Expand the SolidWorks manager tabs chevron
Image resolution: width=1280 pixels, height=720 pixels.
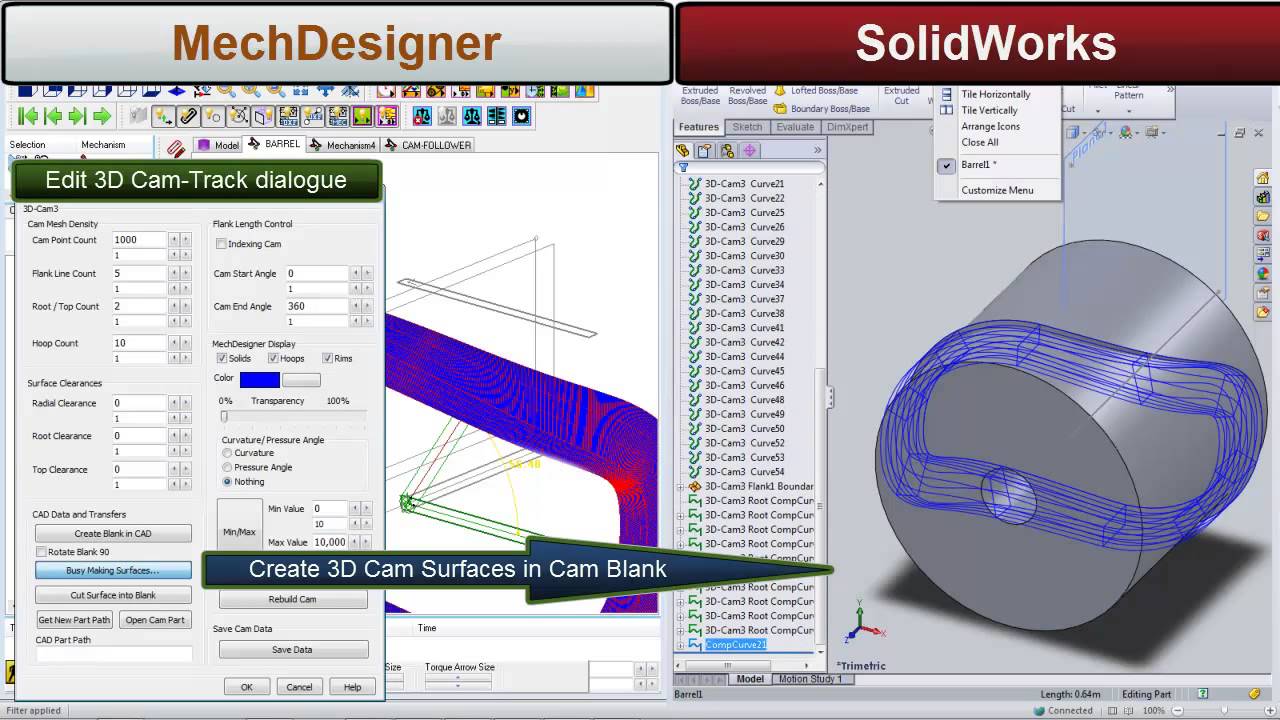[x=817, y=150]
